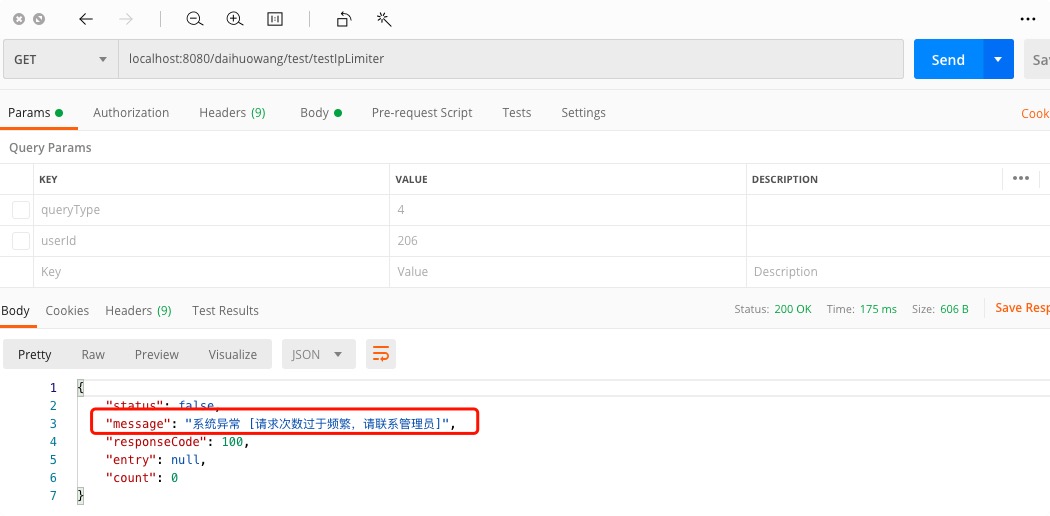Image resolution: width=1050 pixels, height=516 pixels.
Task: Click the "entry": null line
Action: (156, 460)
